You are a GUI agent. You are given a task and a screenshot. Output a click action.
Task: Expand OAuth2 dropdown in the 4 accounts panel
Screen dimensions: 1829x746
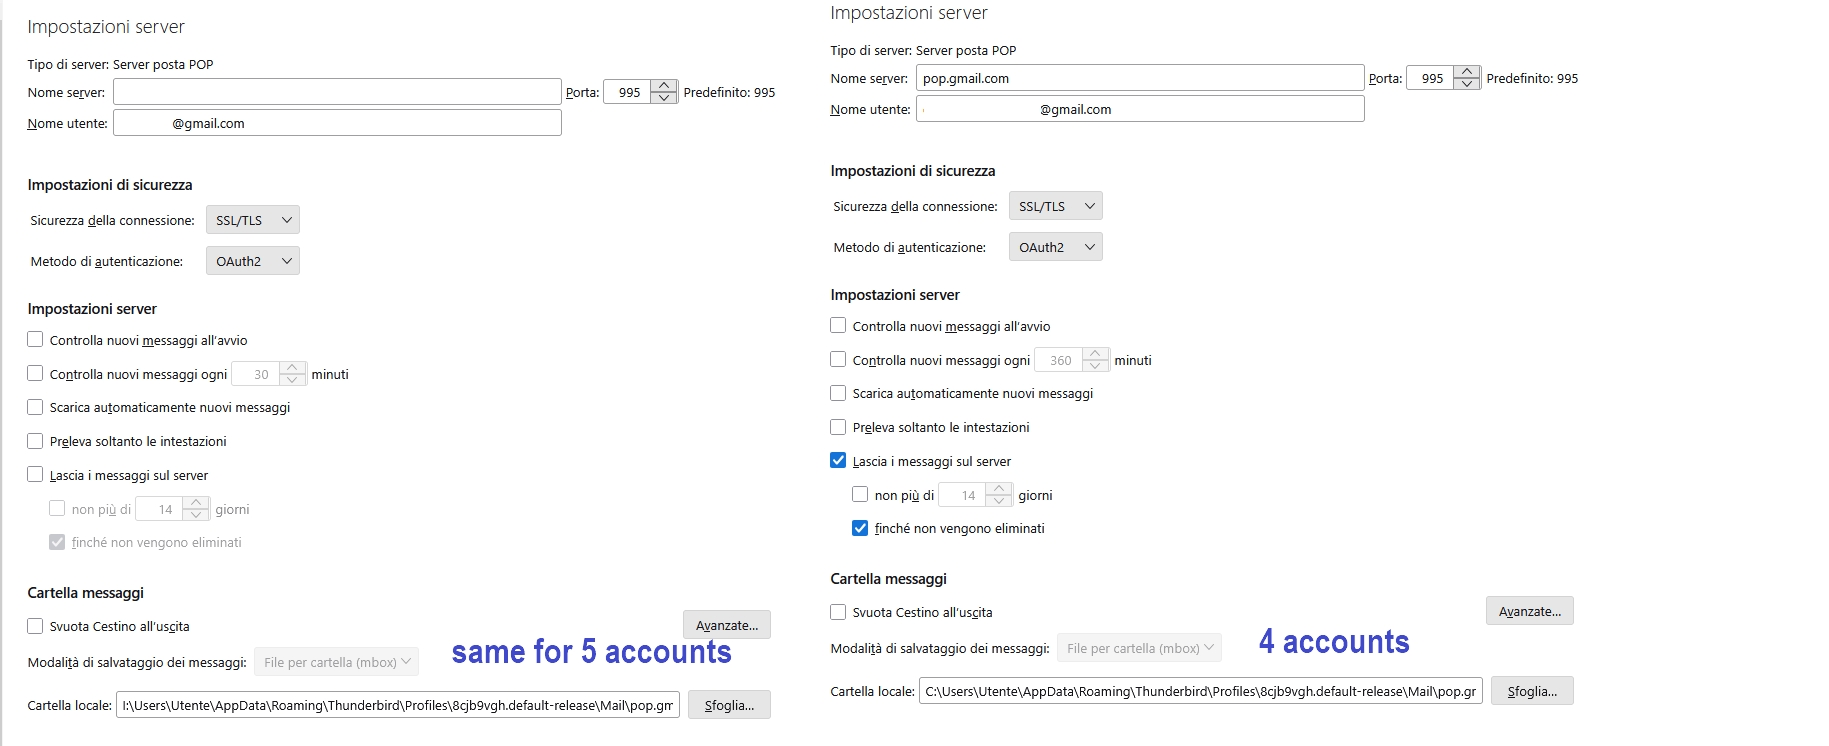(x=1055, y=247)
